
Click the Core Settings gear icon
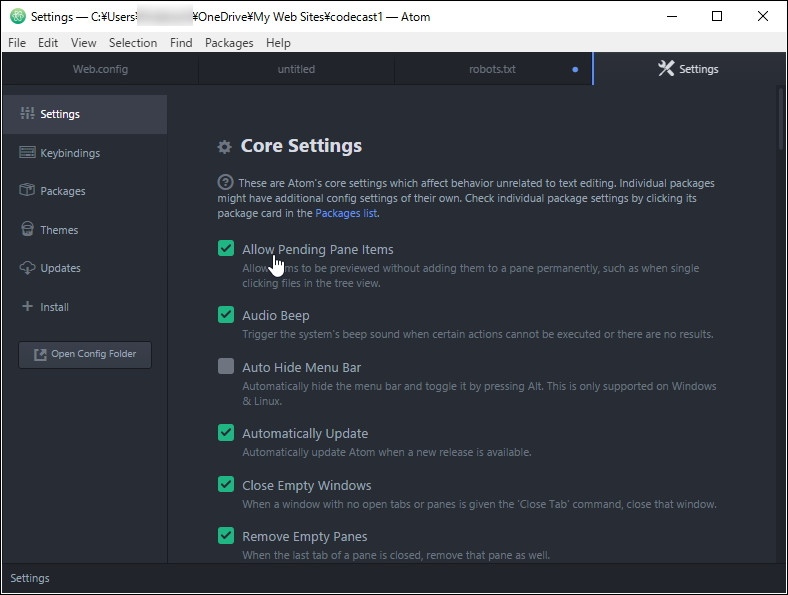[x=225, y=147]
